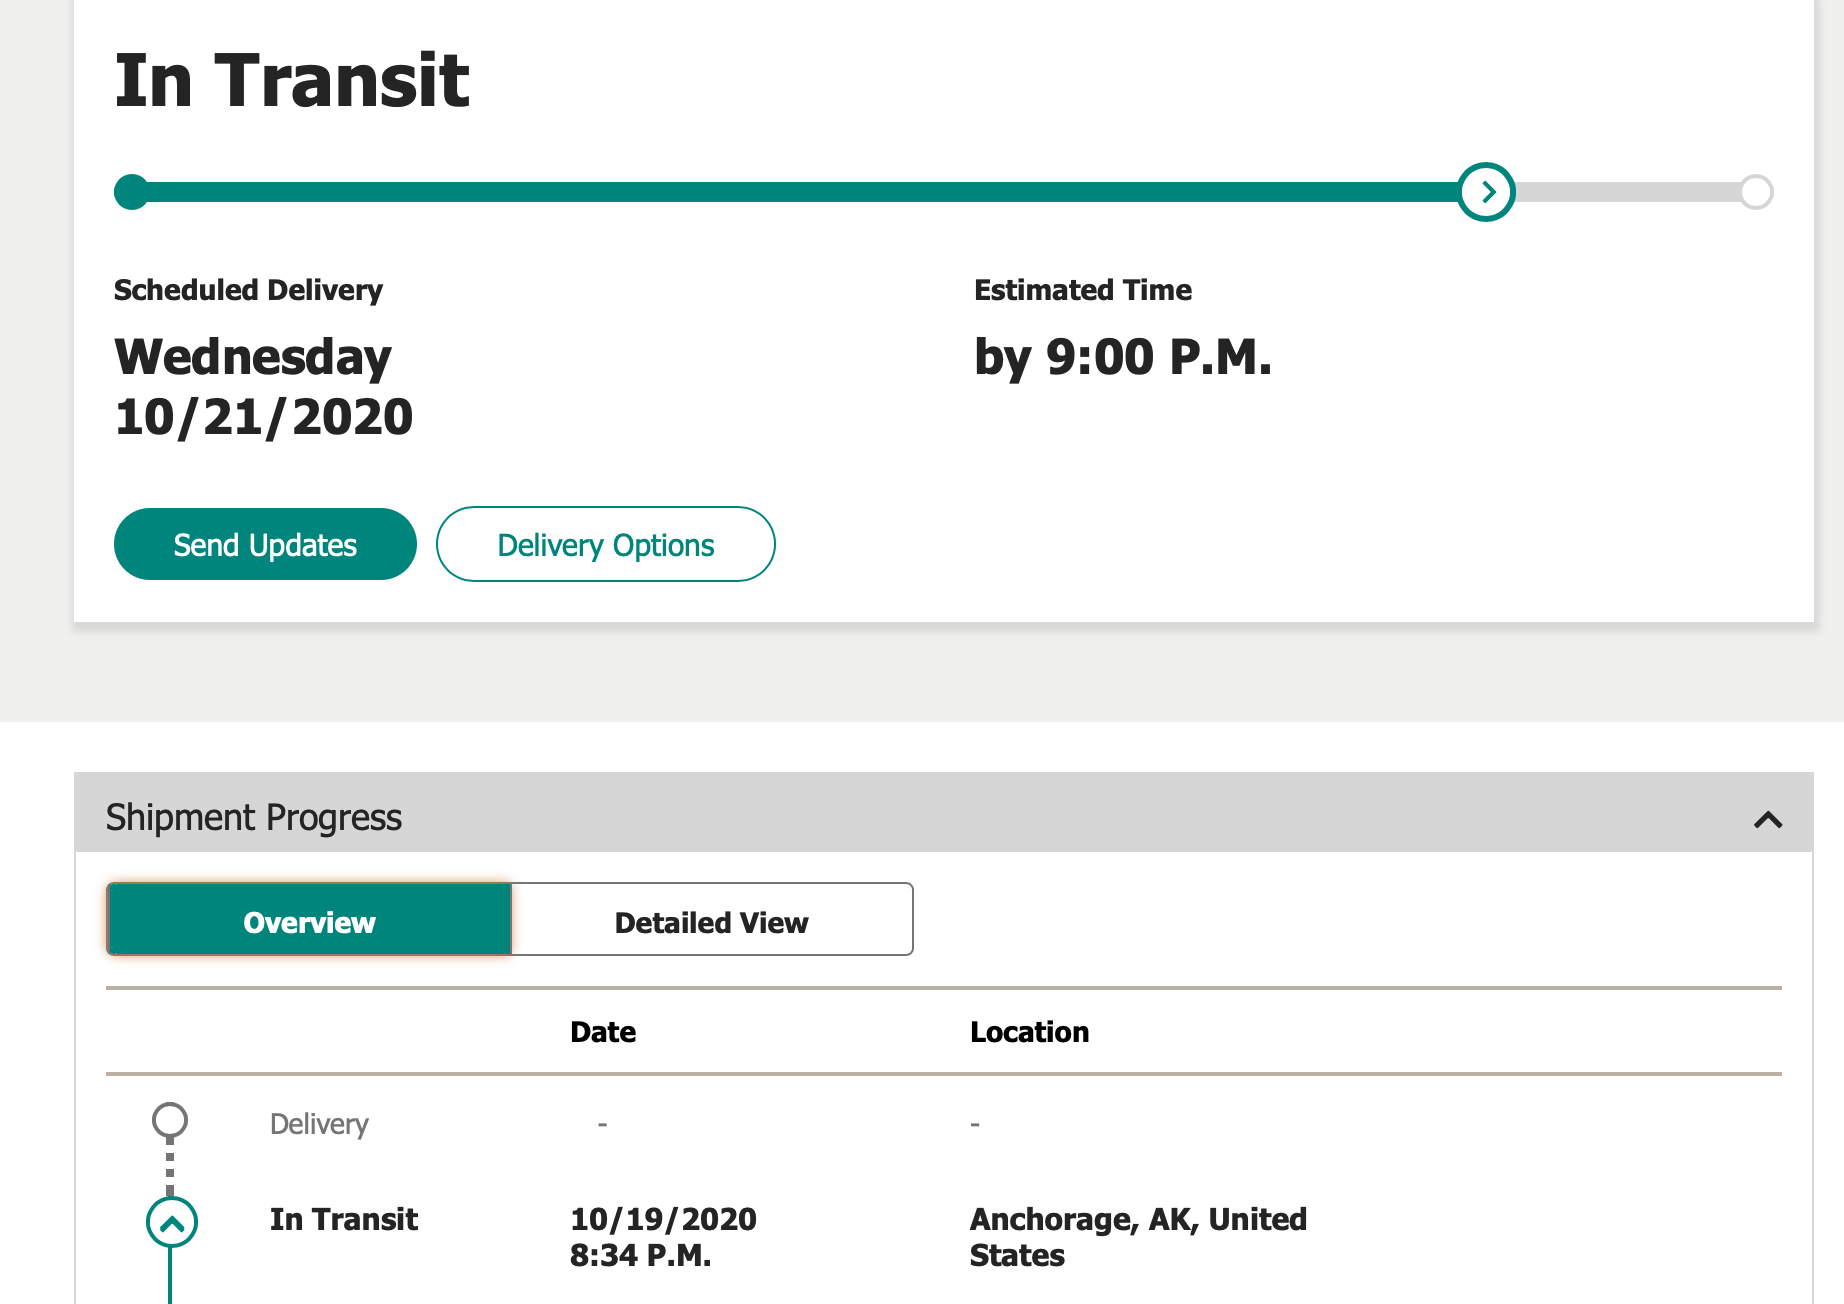Click the gray unfilled progress bar segment
The height and width of the screenshot is (1304, 1844).
click(1628, 192)
